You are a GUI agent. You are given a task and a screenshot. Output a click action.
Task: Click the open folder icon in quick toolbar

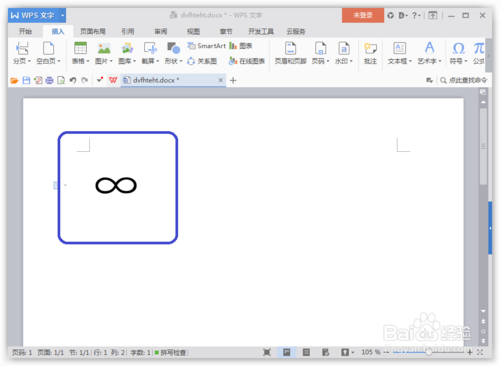click(x=14, y=80)
